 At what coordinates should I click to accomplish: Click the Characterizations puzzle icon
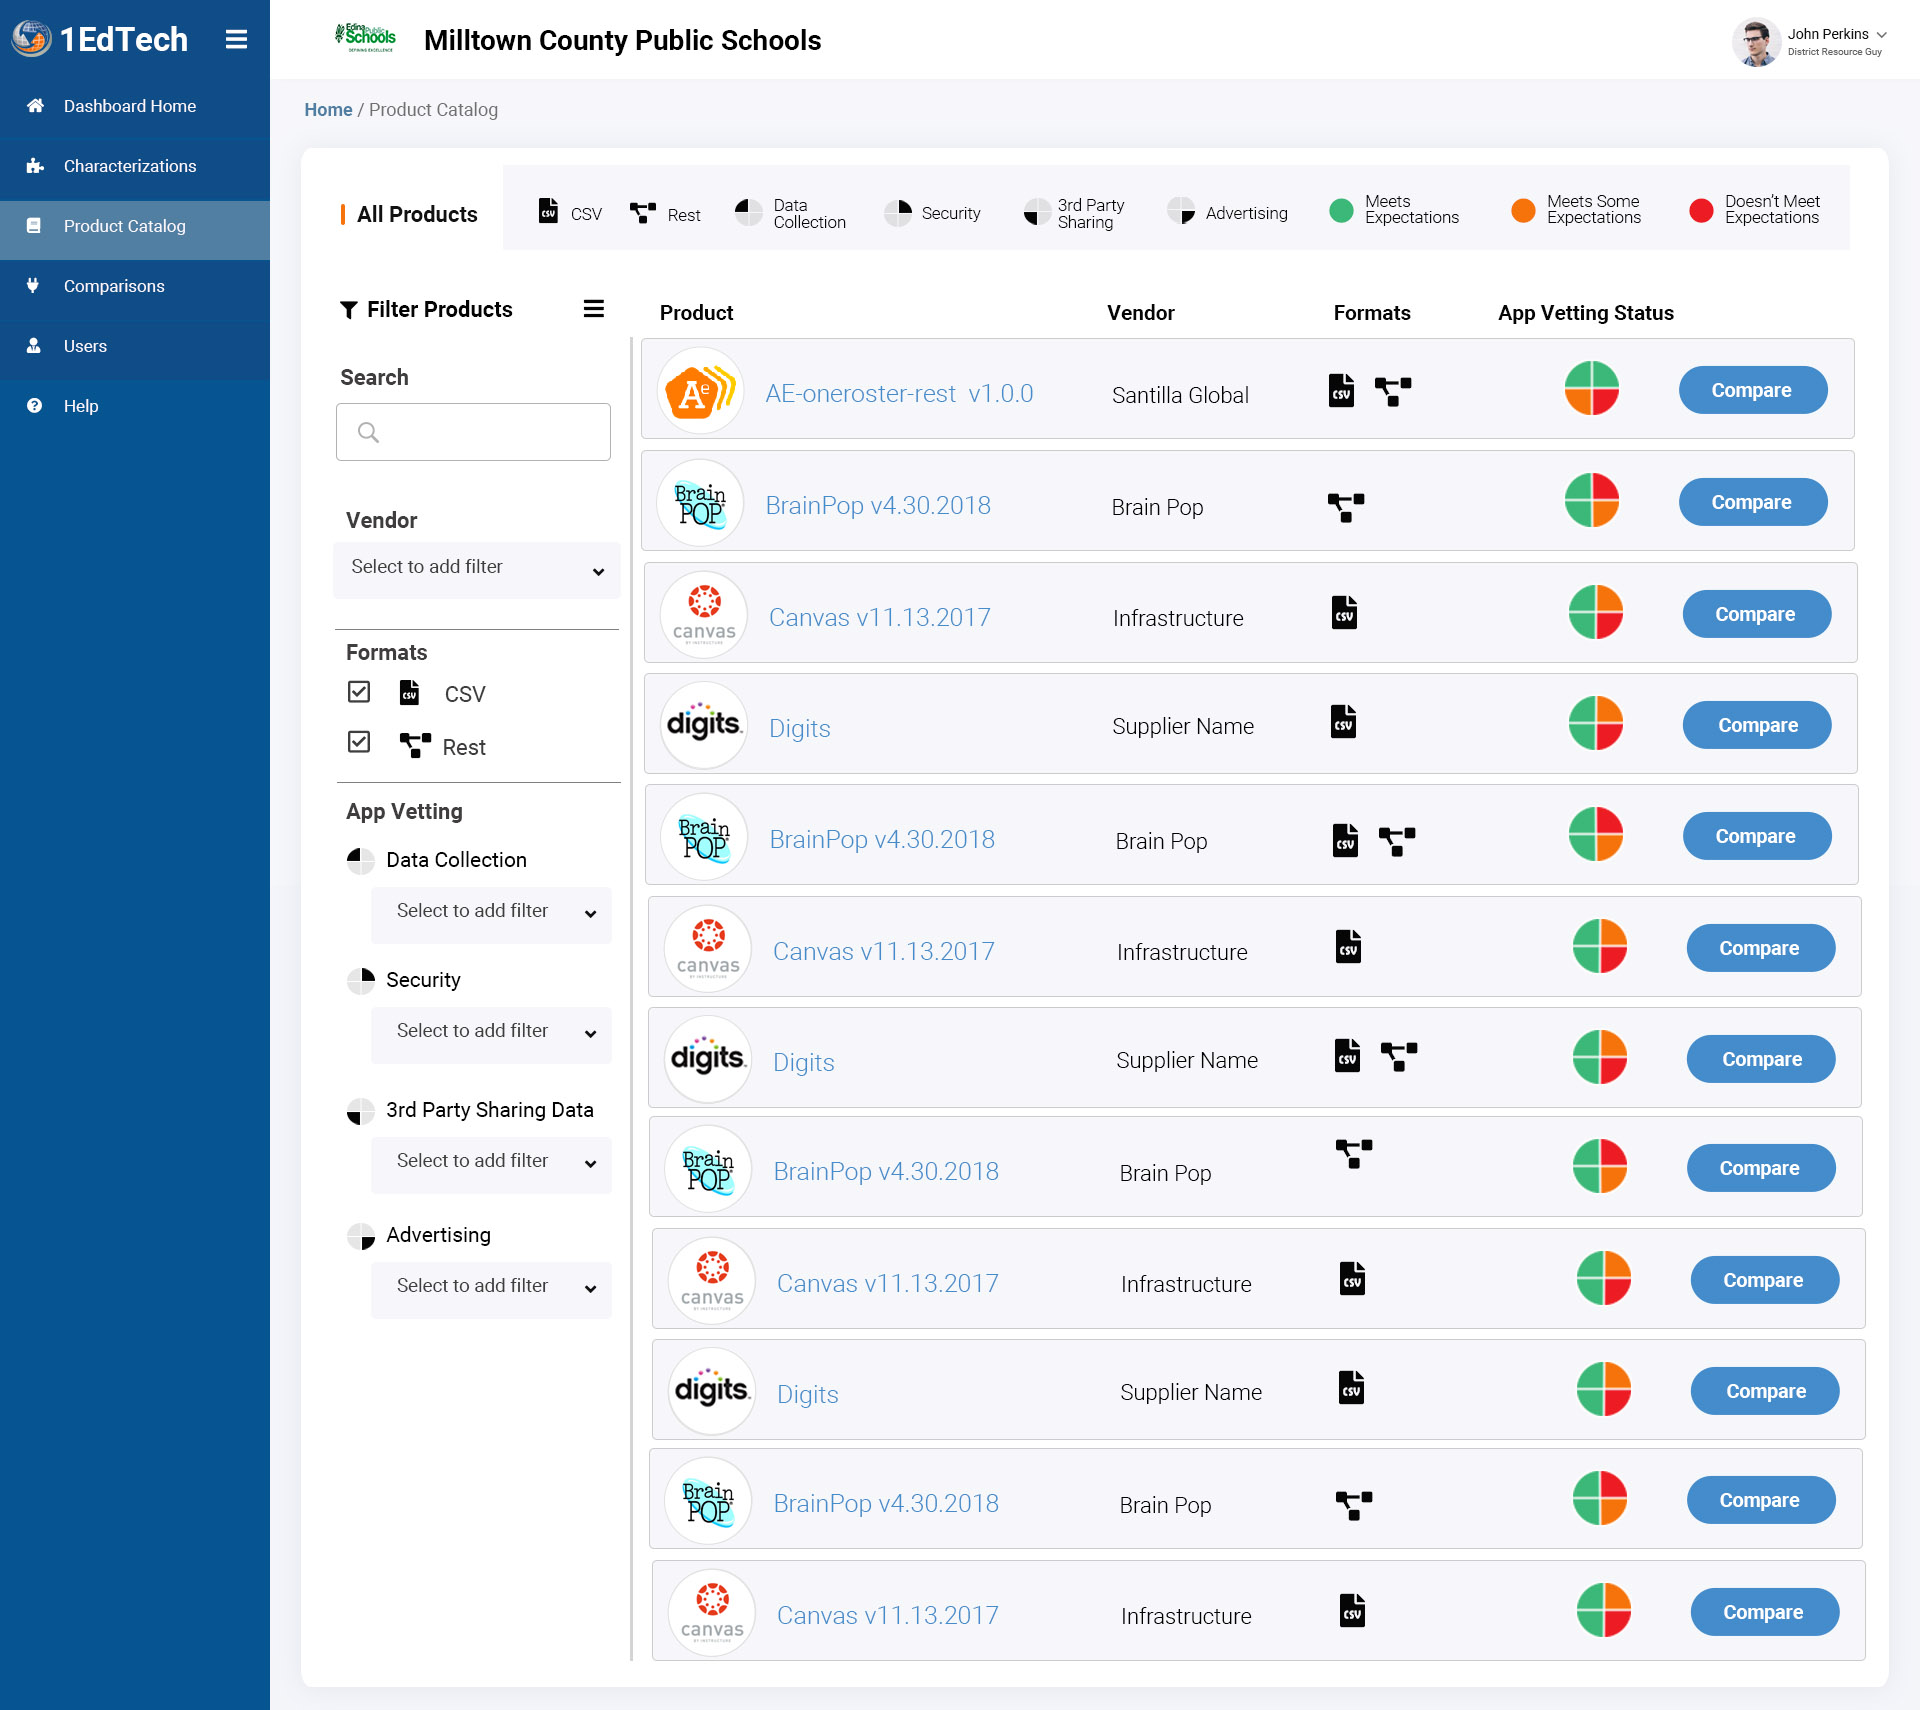[x=35, y=166]
